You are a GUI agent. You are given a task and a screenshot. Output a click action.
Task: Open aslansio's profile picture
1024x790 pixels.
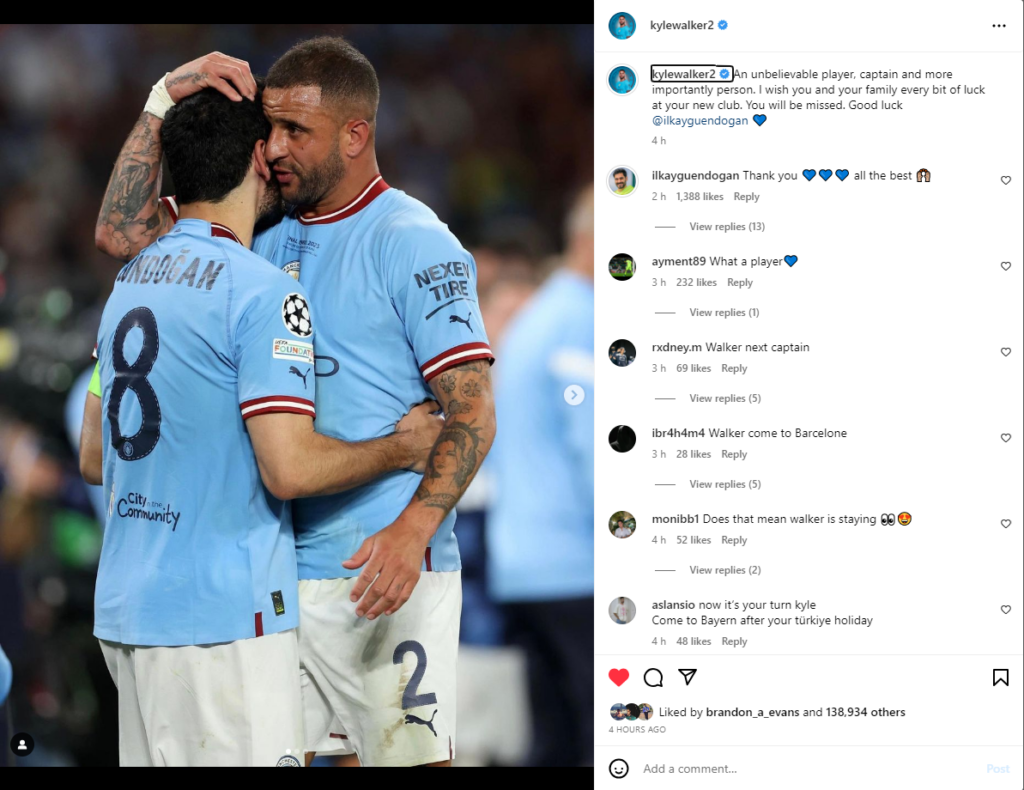(x=622, y=610)
